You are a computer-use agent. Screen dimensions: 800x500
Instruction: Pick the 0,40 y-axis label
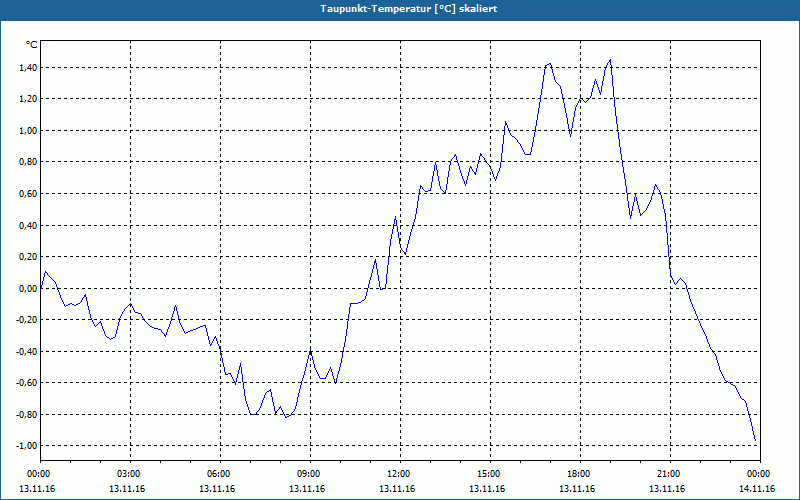[29, 226]
